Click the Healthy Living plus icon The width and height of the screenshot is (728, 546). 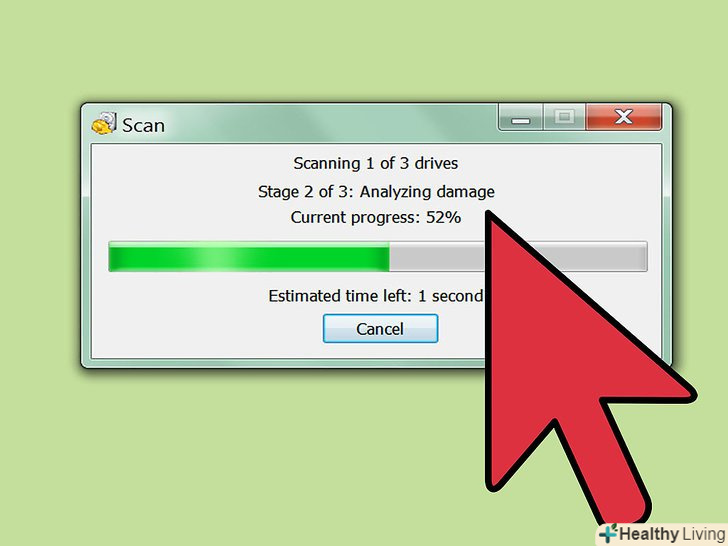608,534
